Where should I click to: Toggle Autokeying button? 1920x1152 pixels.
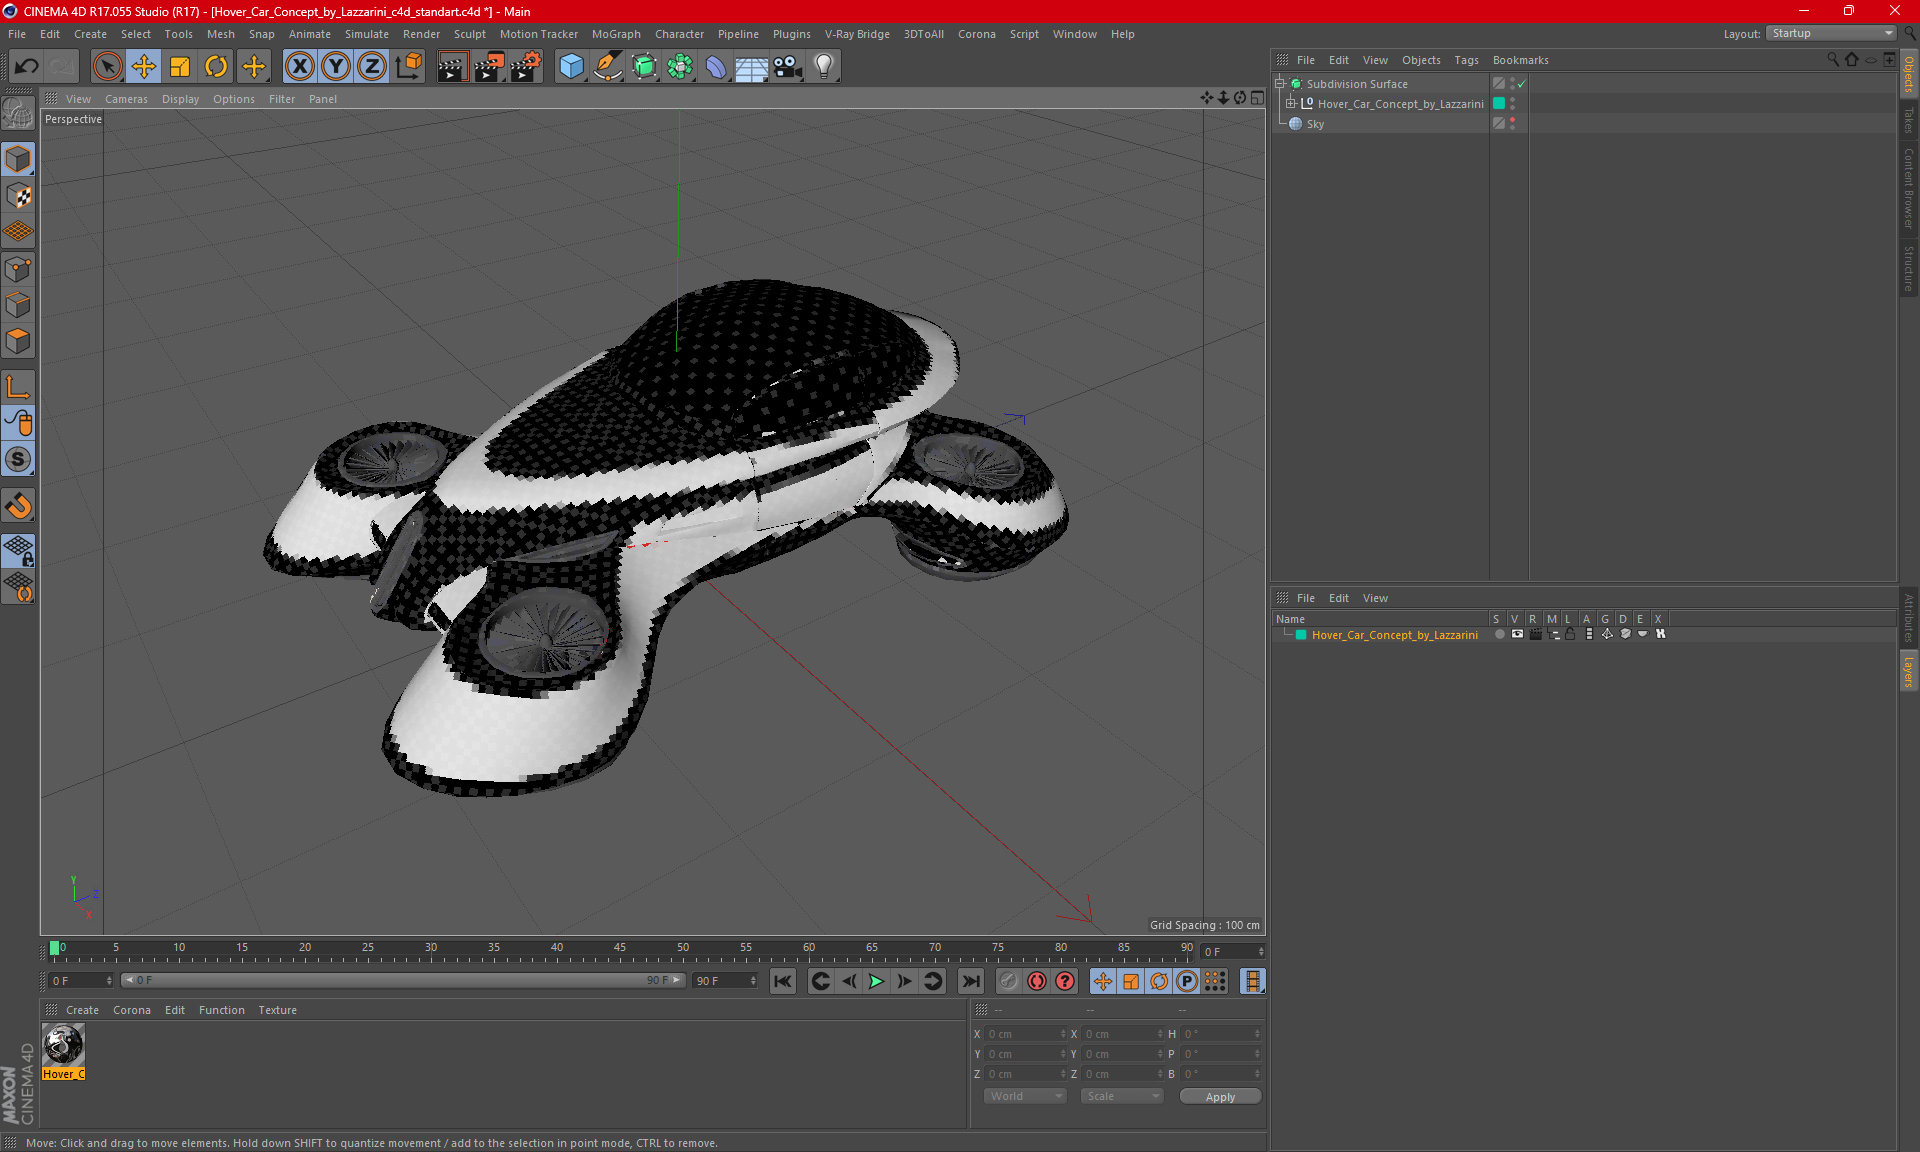1037,981
